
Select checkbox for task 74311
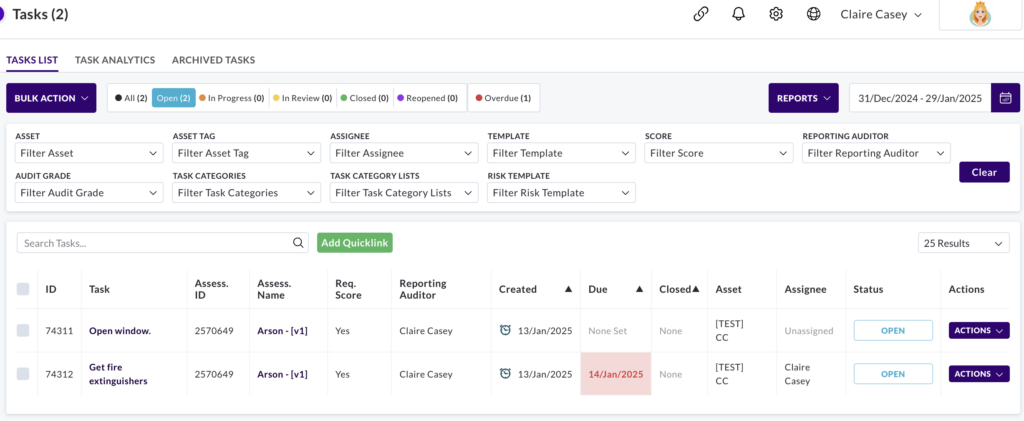click(23, 331)
